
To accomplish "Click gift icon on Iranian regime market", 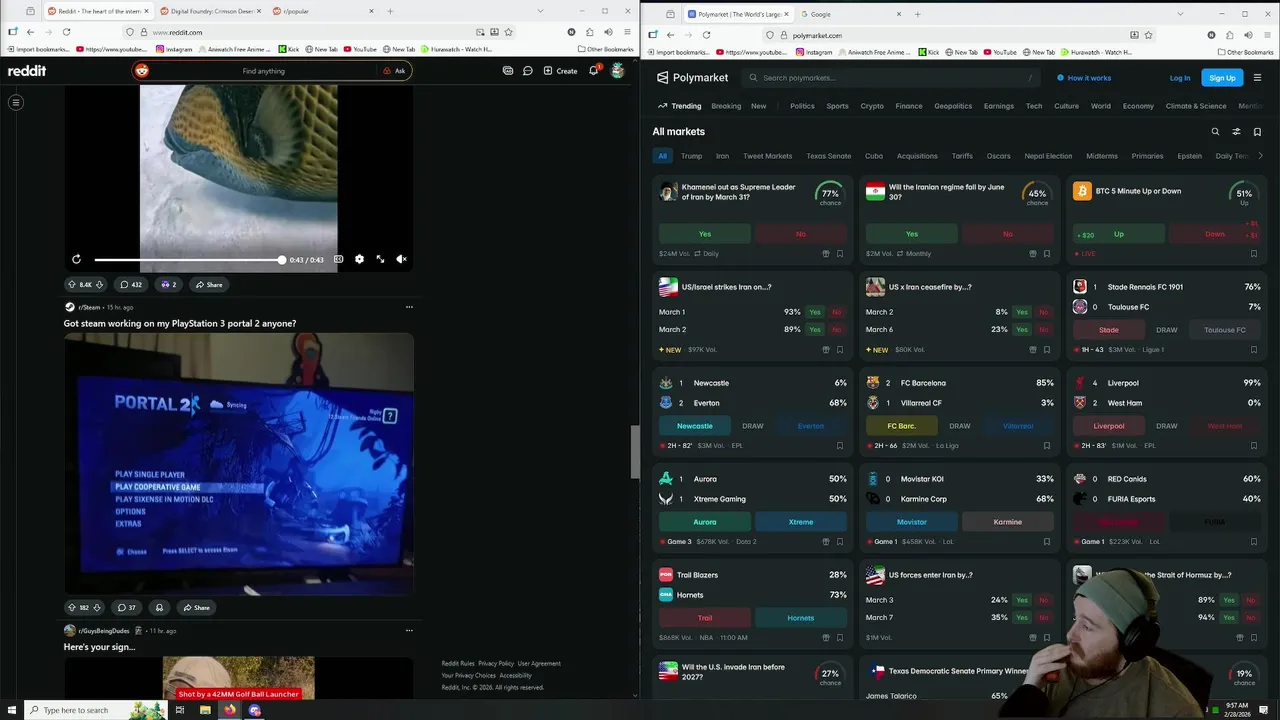I will pos(1033,254).
